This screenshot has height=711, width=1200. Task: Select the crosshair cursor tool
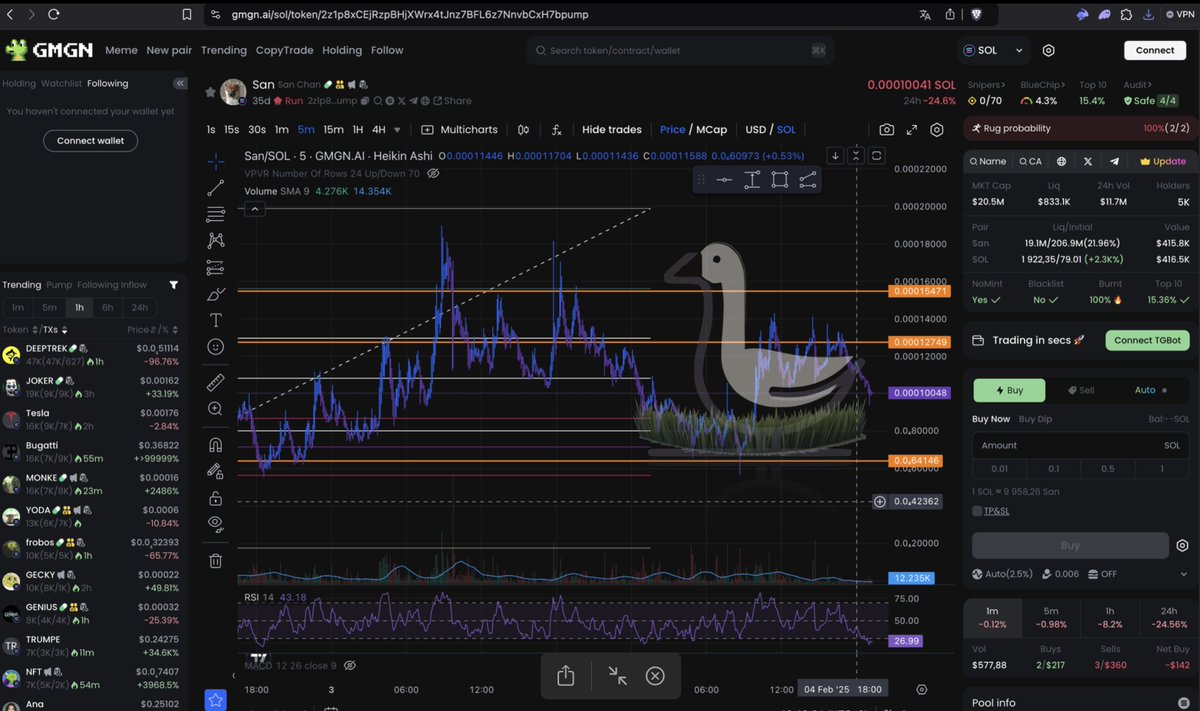click(215, 161)
